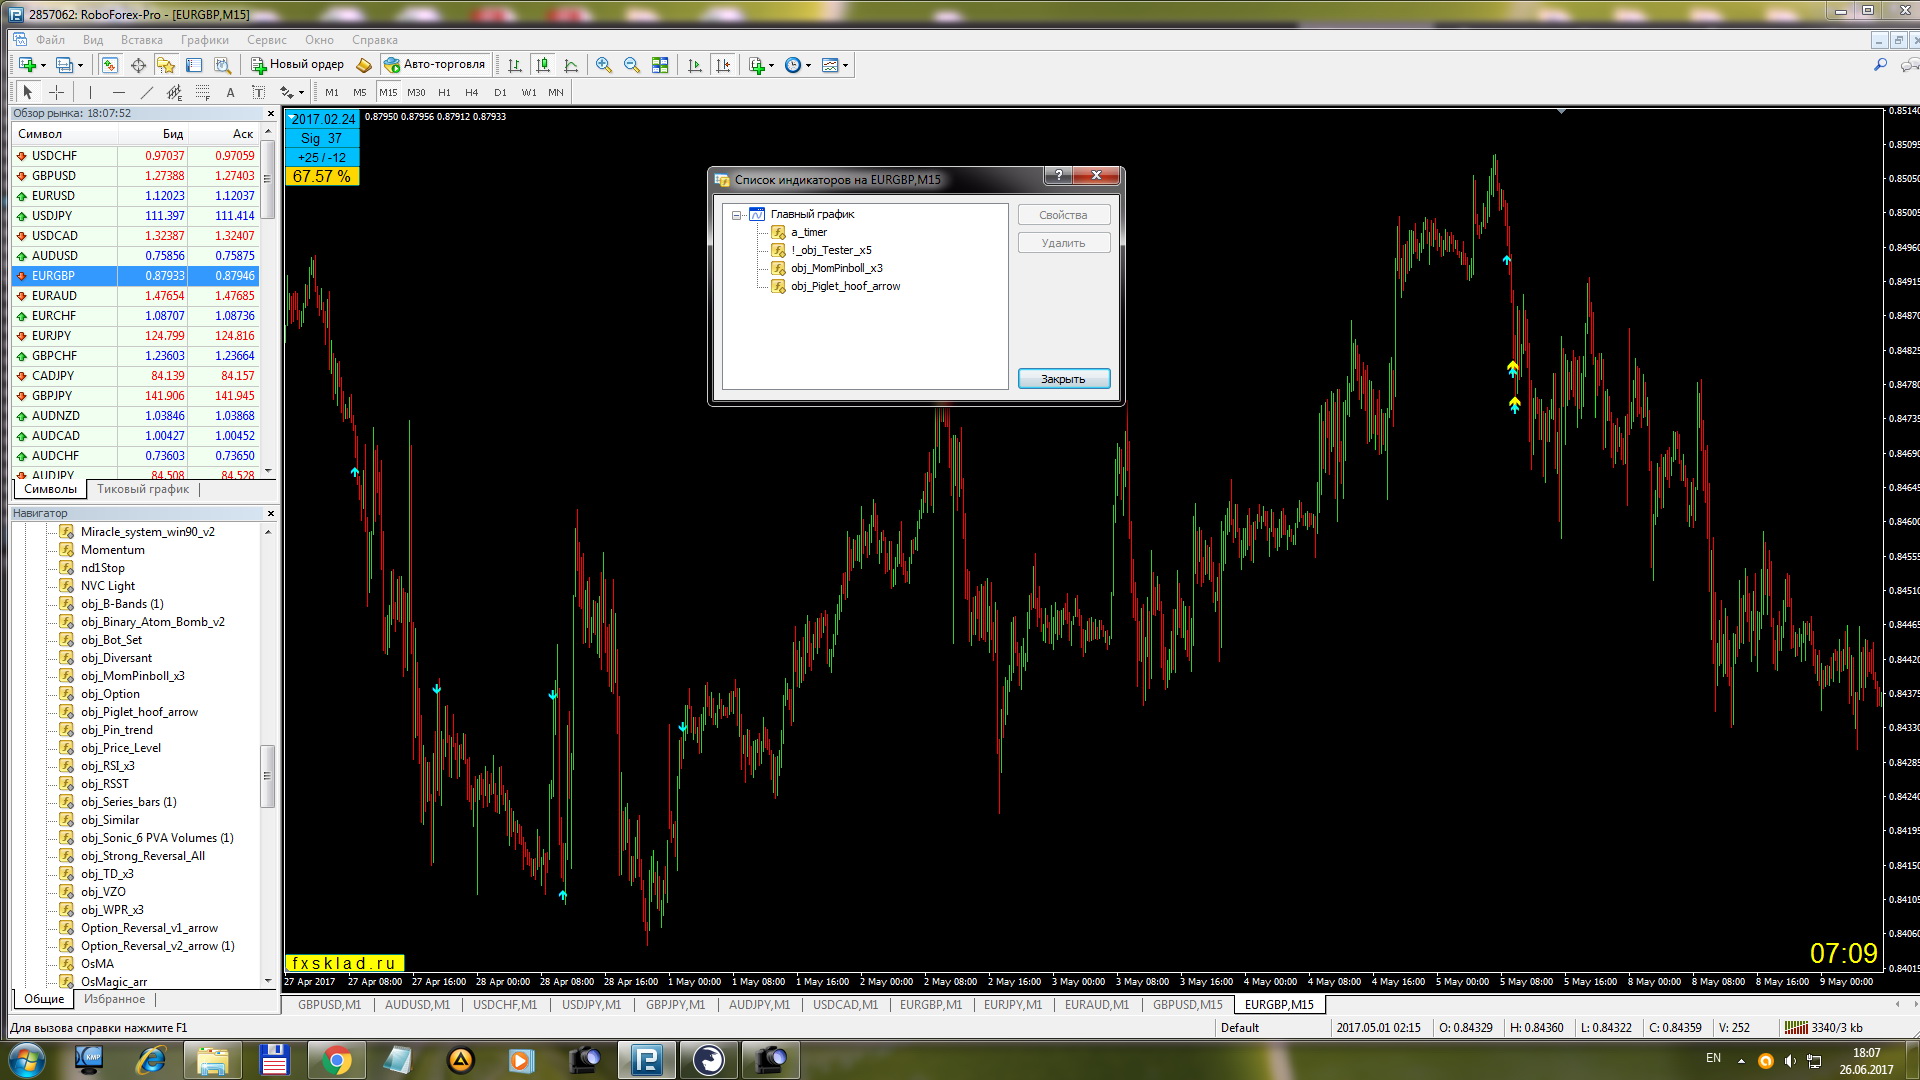This screenshot has height=1080, width=1920.
Task: Select the trendline drawing tool
Action: (x=147, y=92)
